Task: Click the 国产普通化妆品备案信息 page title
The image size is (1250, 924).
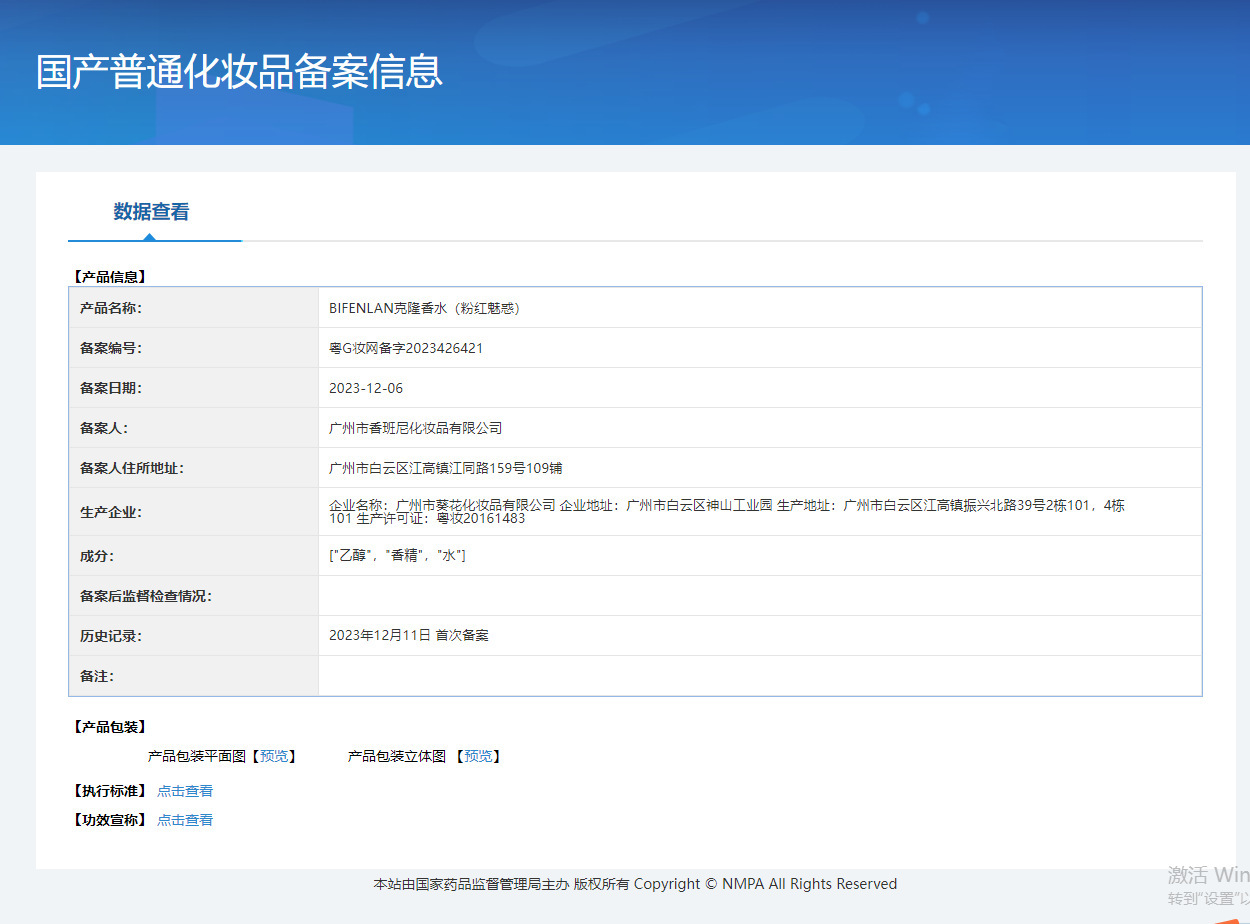Action: click(x=239, y=72)
